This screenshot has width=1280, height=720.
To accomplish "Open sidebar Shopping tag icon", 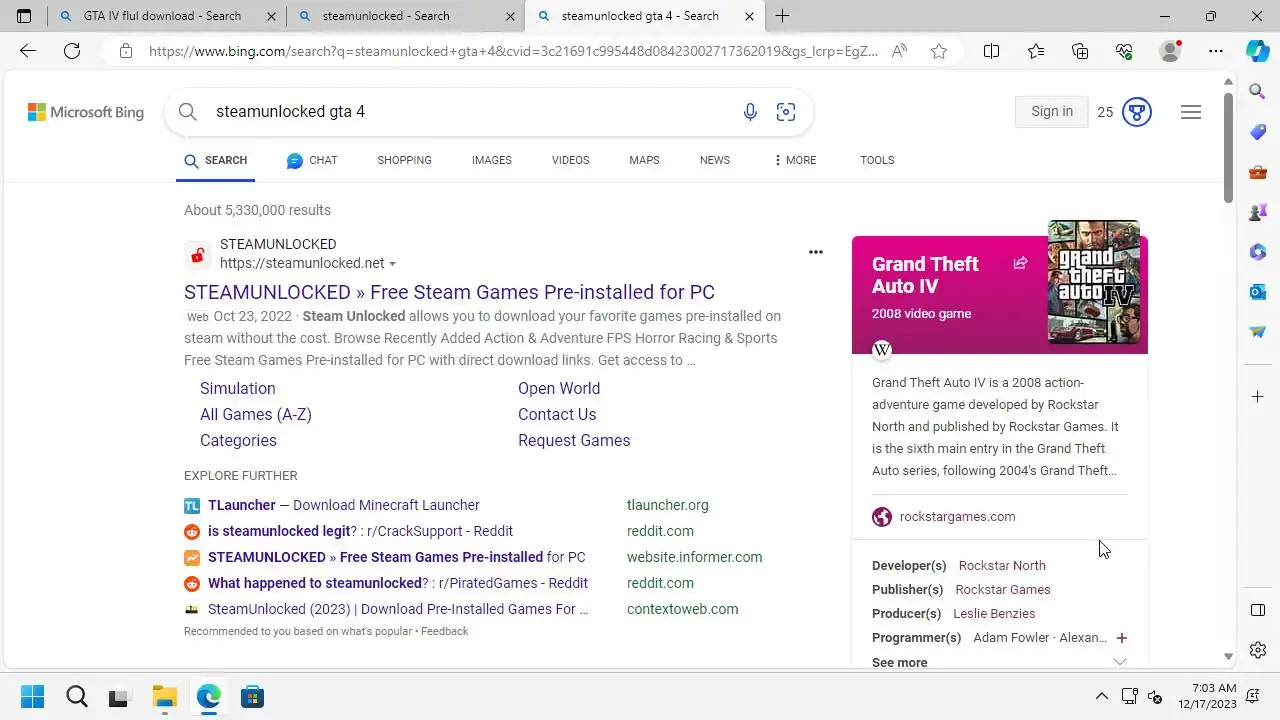I will [x=1258, y=132].
